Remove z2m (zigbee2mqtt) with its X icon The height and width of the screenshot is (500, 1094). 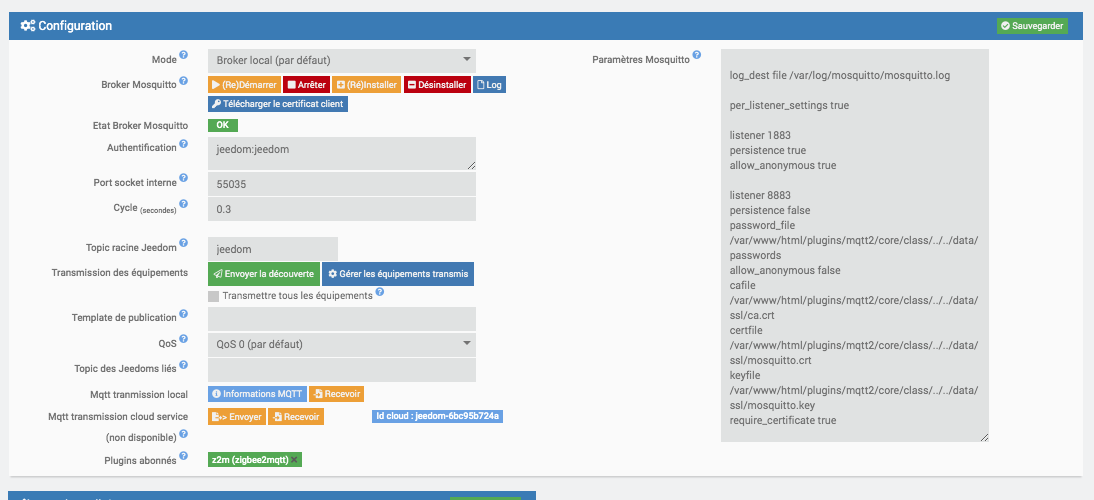pyautogui.click(x=294, y=460)
